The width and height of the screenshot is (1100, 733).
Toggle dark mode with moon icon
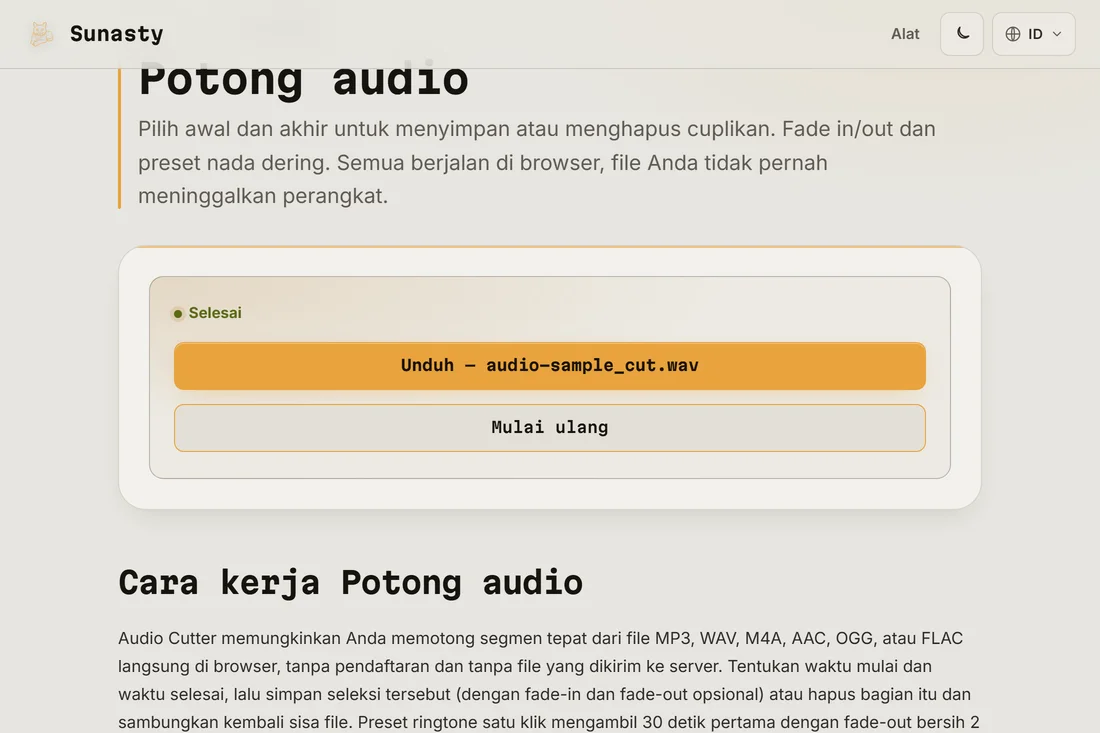(962, 34)
